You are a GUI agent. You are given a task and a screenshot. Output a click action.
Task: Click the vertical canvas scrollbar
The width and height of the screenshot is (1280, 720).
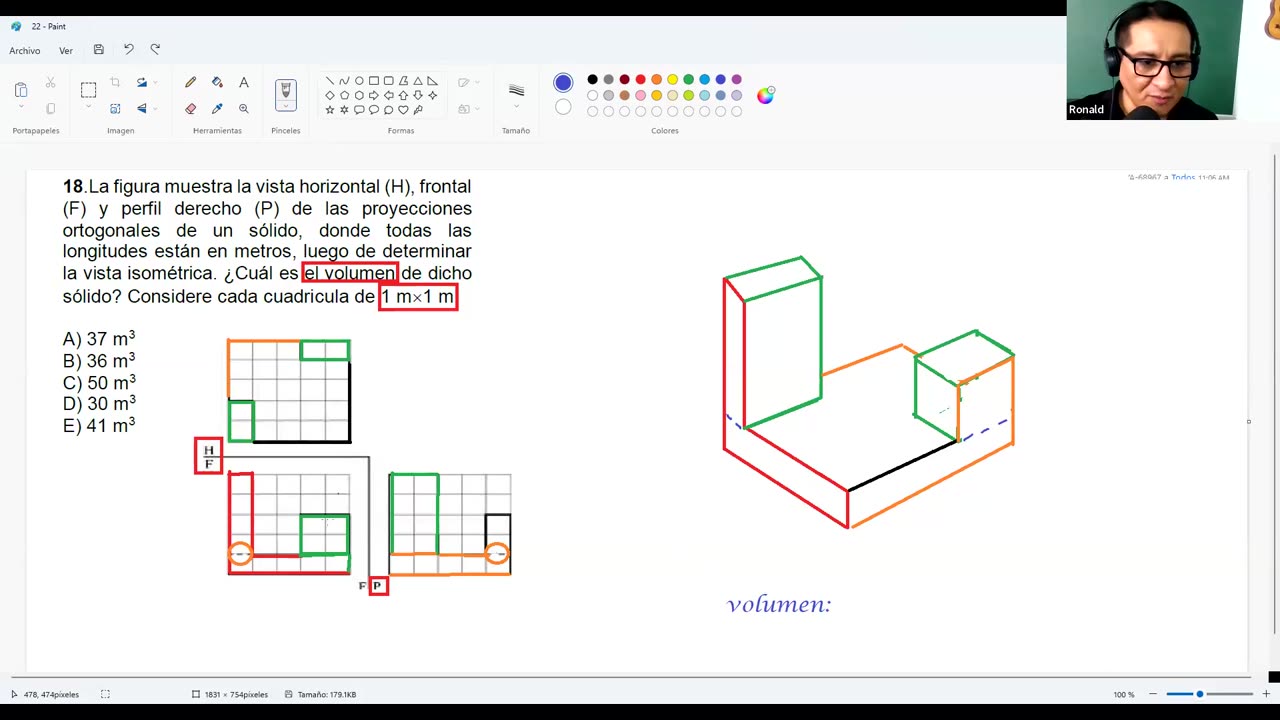click(x=1275, y=395)
